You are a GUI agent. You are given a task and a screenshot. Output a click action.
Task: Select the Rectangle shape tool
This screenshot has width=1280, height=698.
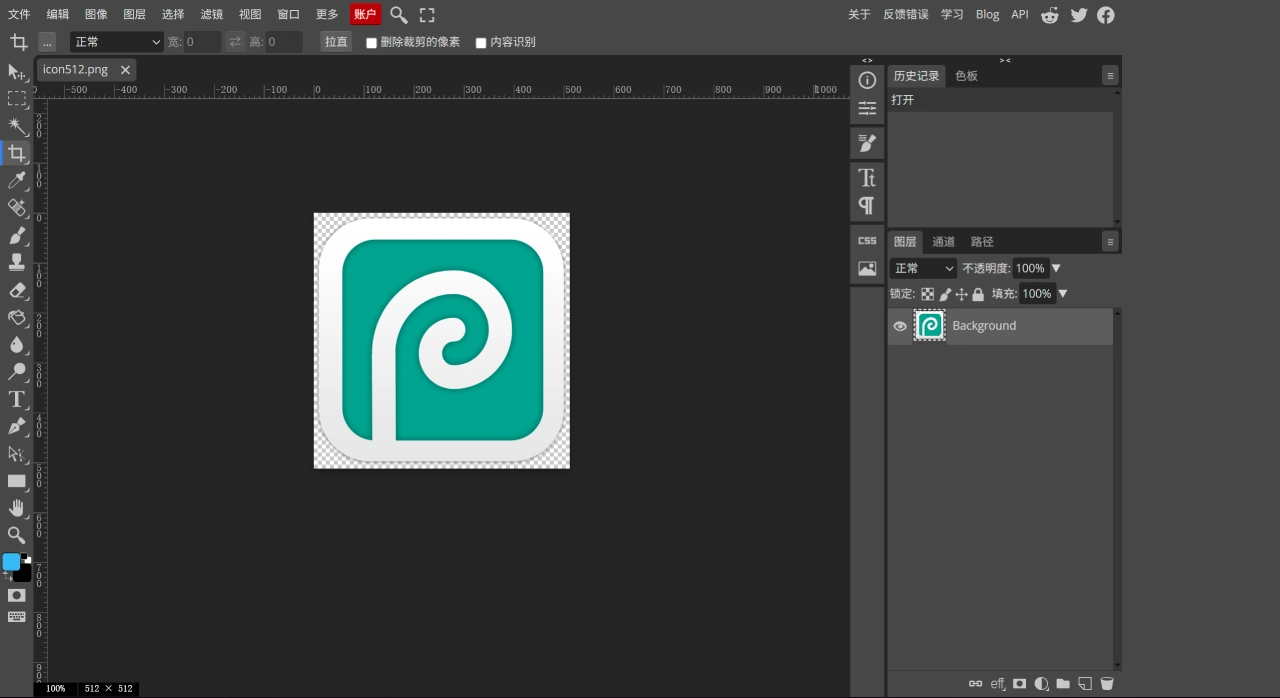[x=16, y=481]
